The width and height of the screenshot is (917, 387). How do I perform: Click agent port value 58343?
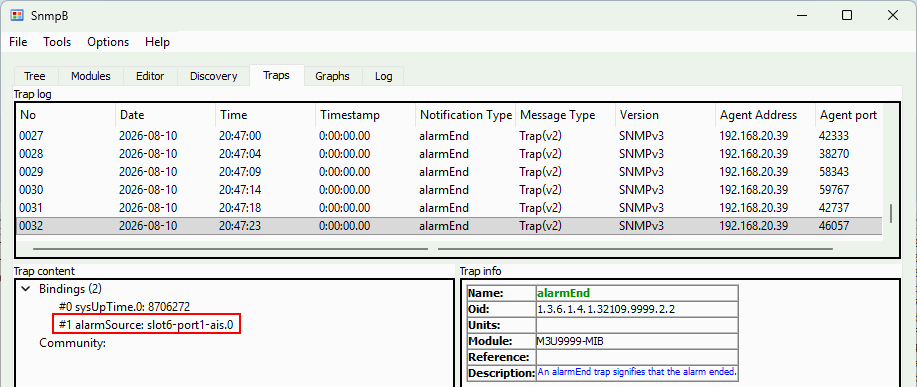(x=834, y=172)
